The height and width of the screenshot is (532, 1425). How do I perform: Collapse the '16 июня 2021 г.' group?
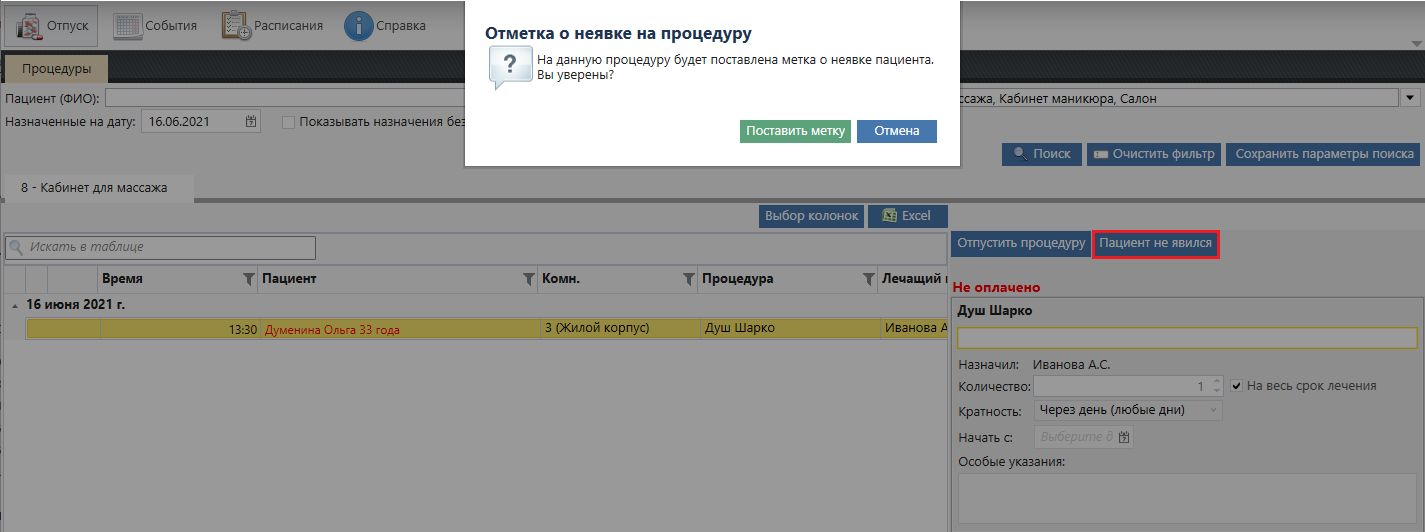point(14,305)
